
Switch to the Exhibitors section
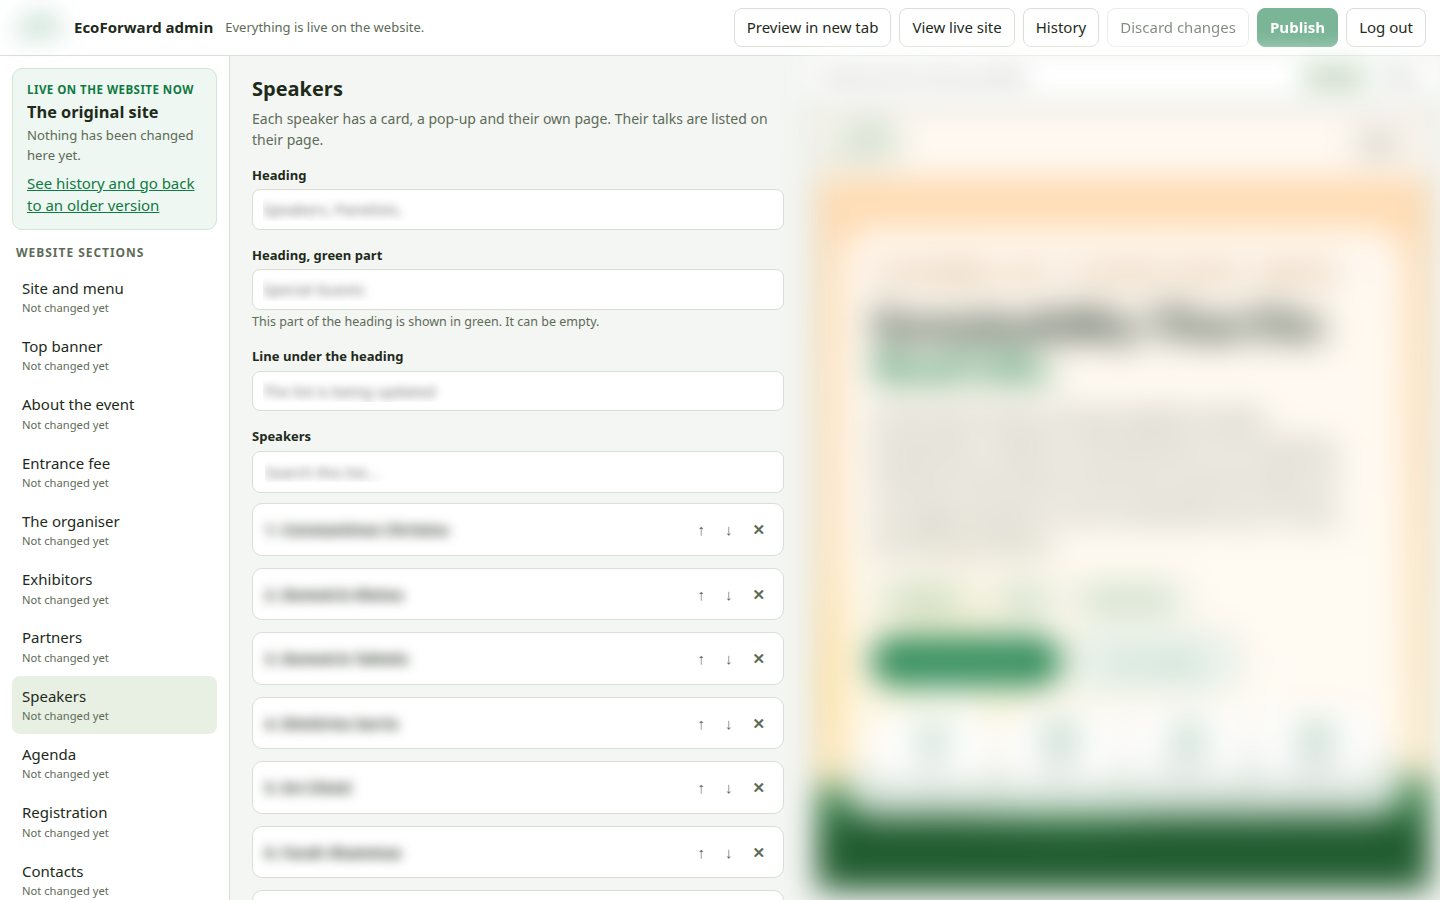114,589
